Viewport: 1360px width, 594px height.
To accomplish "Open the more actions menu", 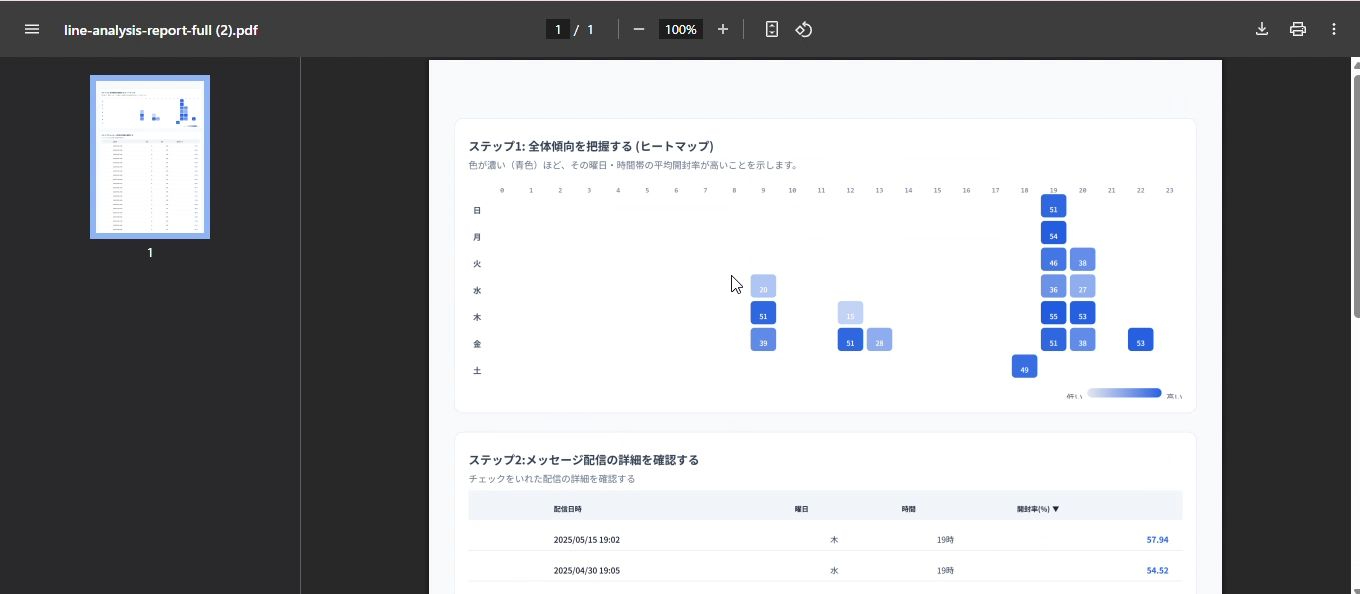I will 1334,29.
